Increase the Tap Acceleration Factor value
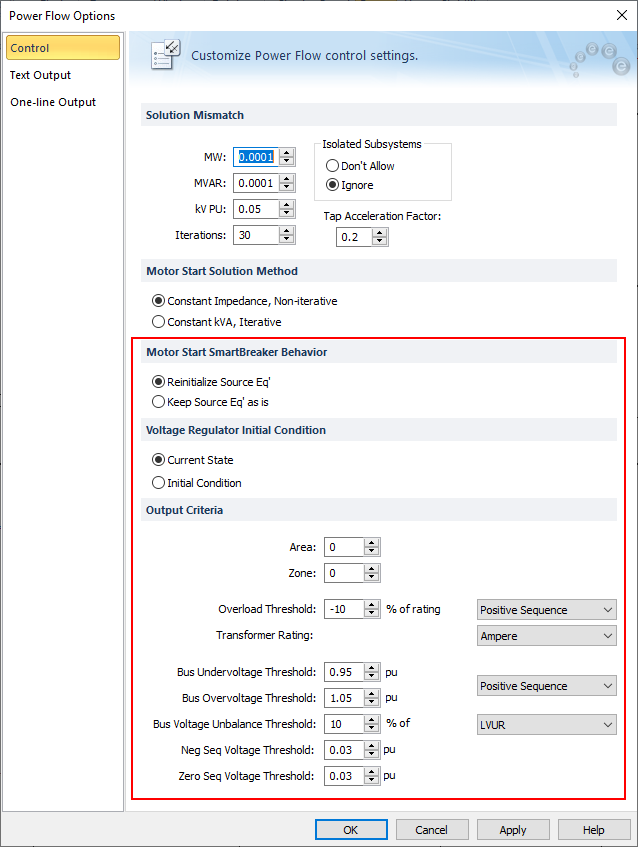The image size is (638, 847). (x=380, y=233)
